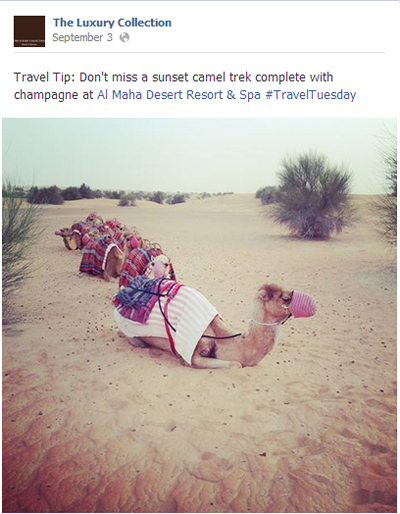Open the September 3 post timestamp
Viewport: 400px width, 514px height.
pos(82,37)
